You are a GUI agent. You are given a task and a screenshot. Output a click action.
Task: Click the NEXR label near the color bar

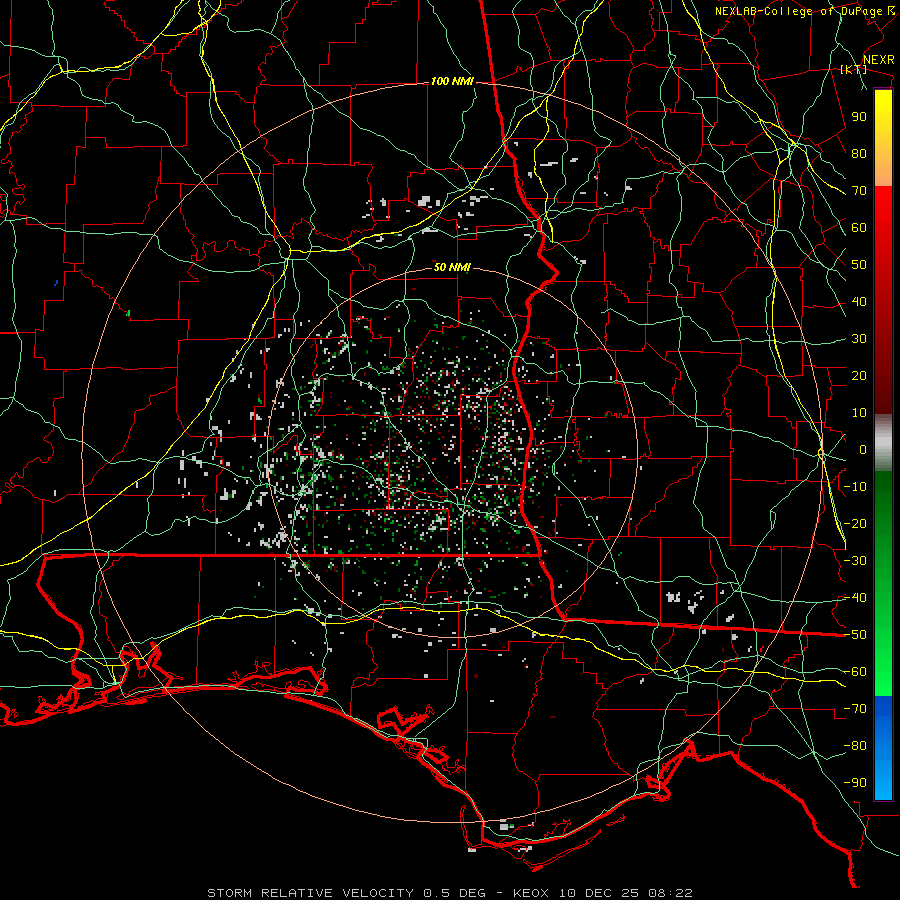pyautogui.click(x=878, y=60)
